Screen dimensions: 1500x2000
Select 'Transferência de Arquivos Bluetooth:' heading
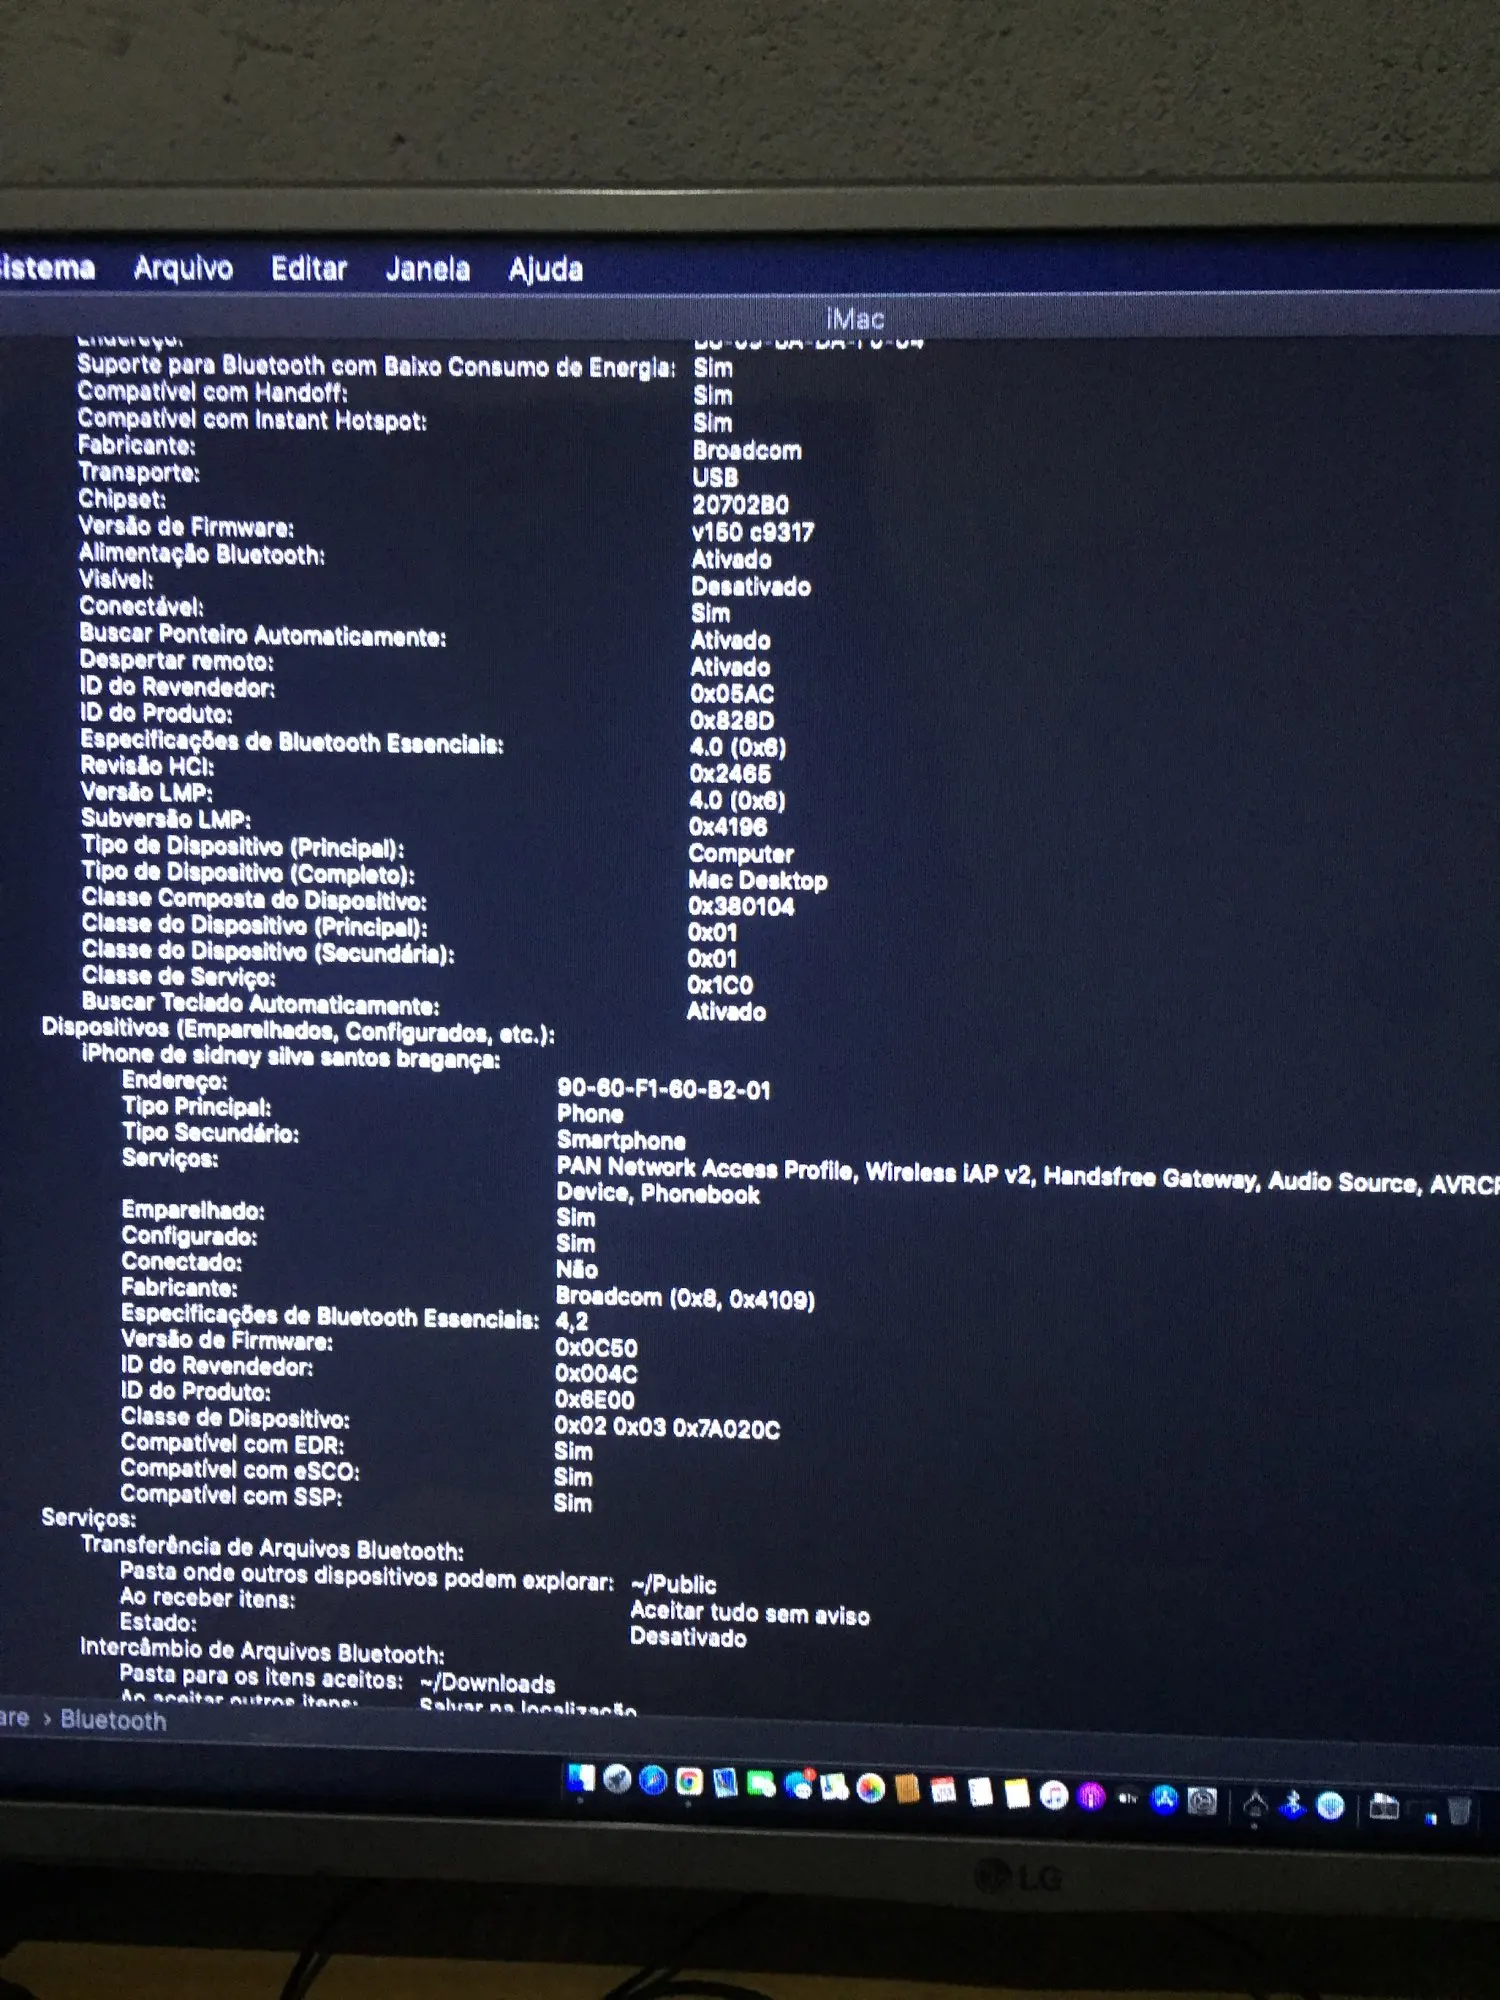[x=273, y=1548]
